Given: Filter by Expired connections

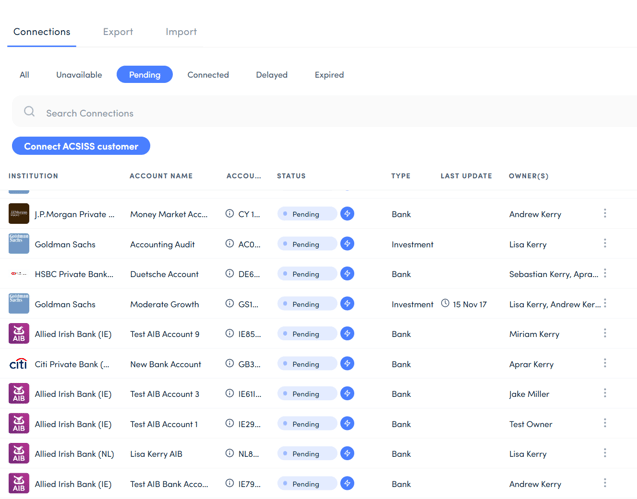Looking at the screenshot, I should pyautogui.click(x=329, y=75).
